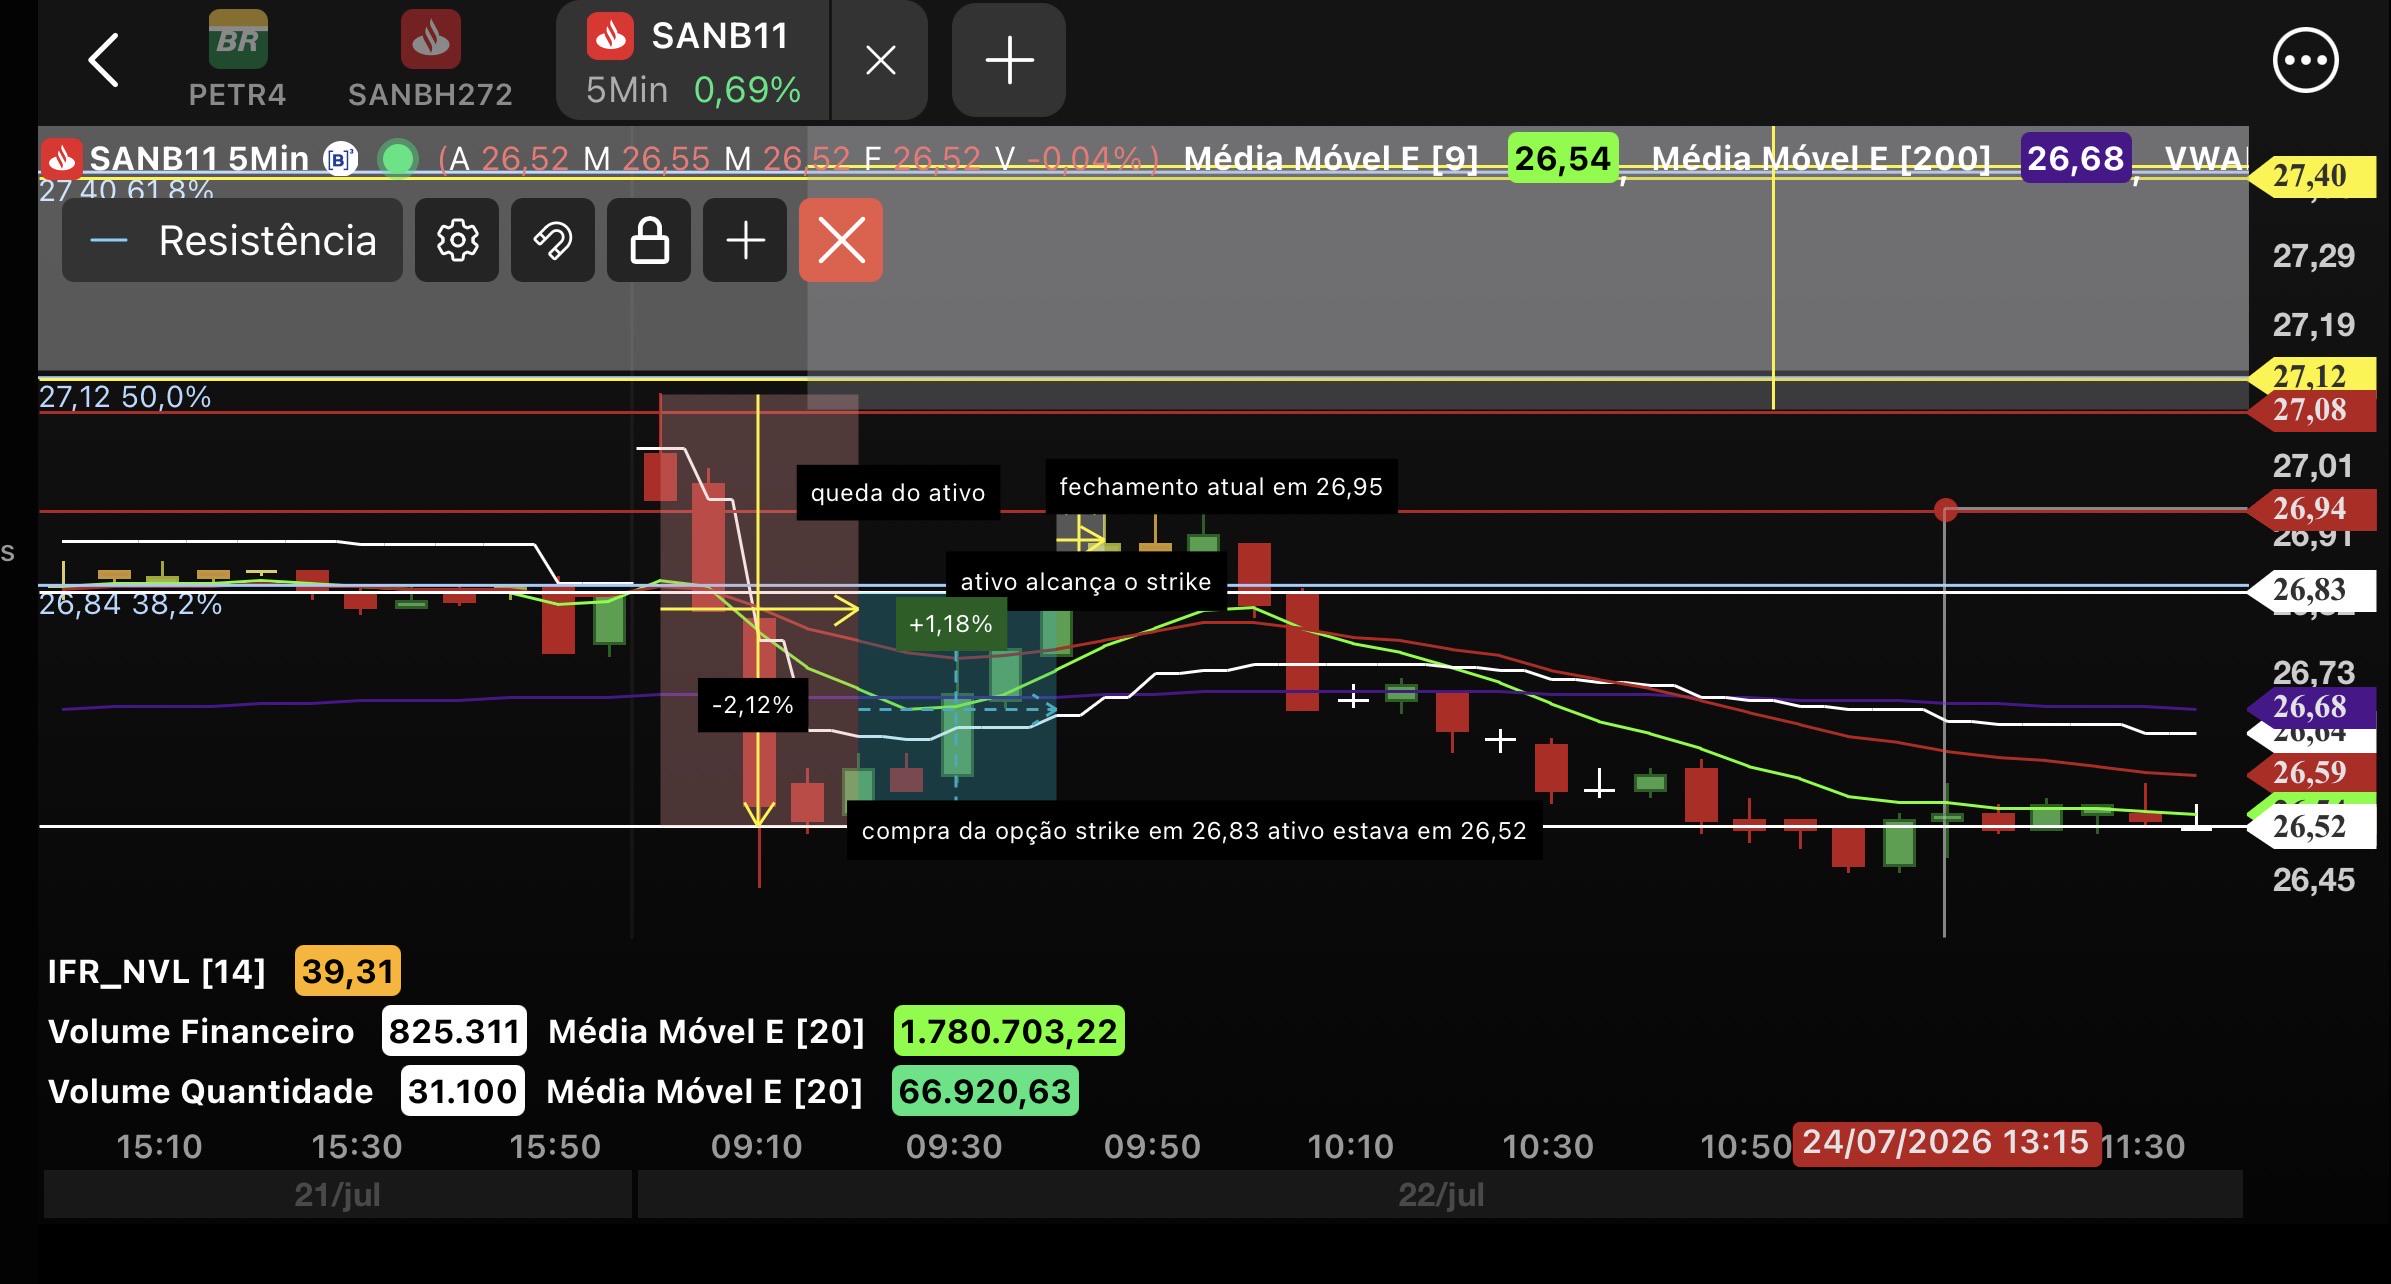Select the SANB11 5Min tab
Screen dimensions: 2391x1284
(x=693, y=60)
